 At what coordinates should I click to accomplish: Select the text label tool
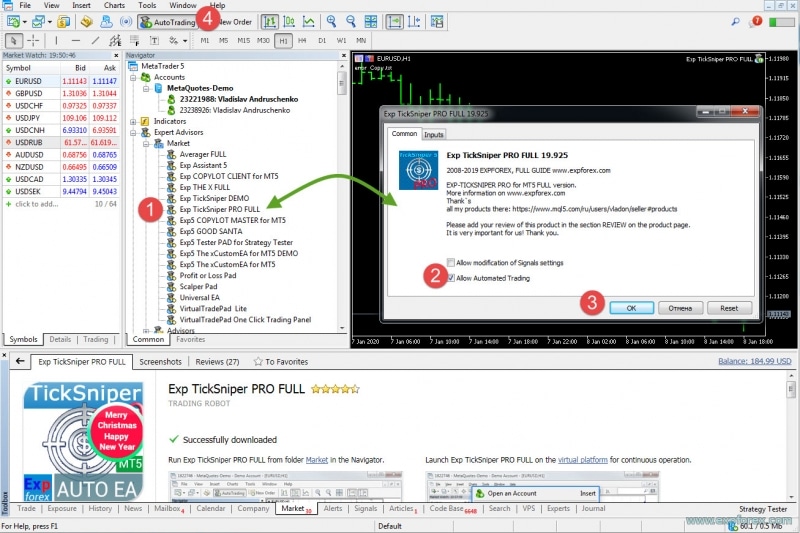[x=154, y=40]
